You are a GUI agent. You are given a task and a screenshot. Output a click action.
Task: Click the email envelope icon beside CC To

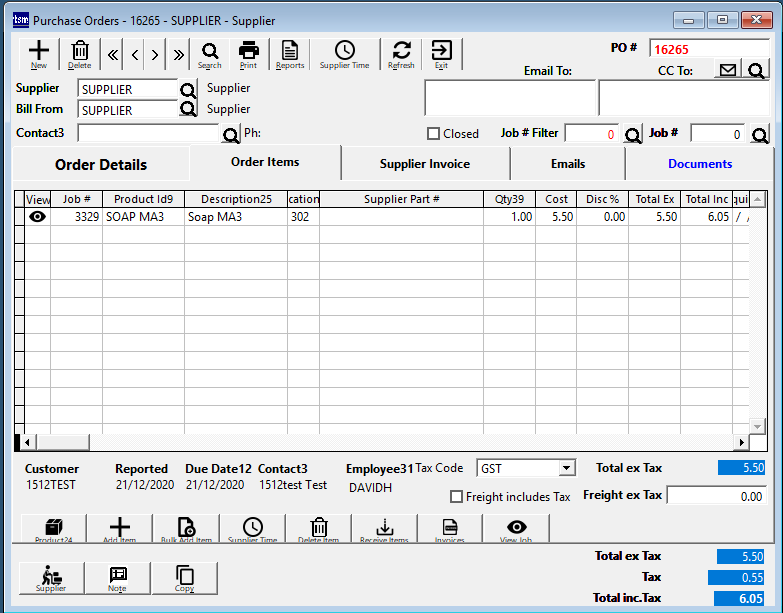click(x=728, y=70)
